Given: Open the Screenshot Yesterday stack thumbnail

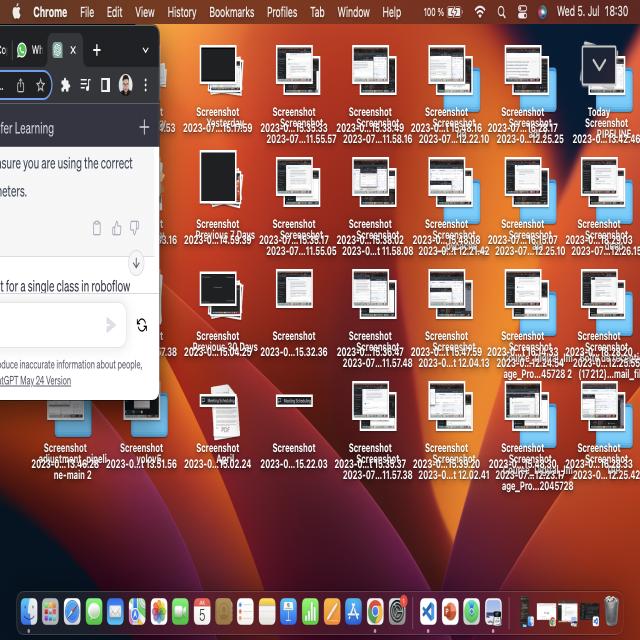Looking at the screenshot, I should (217, 67).
